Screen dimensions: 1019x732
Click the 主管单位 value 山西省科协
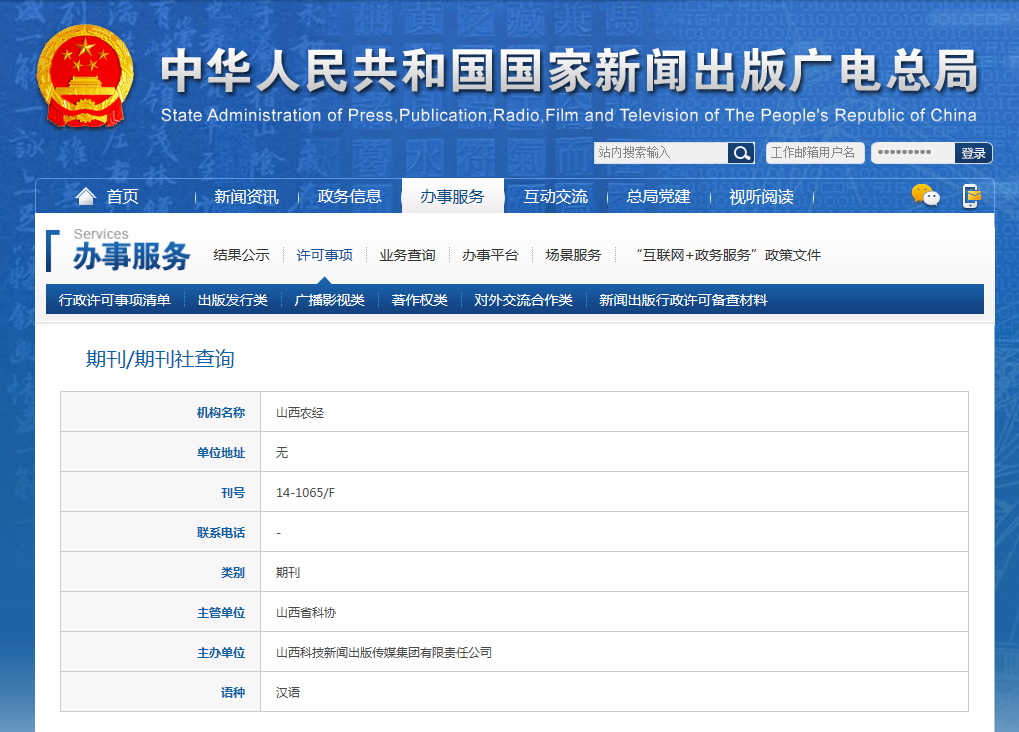[305, 612]
